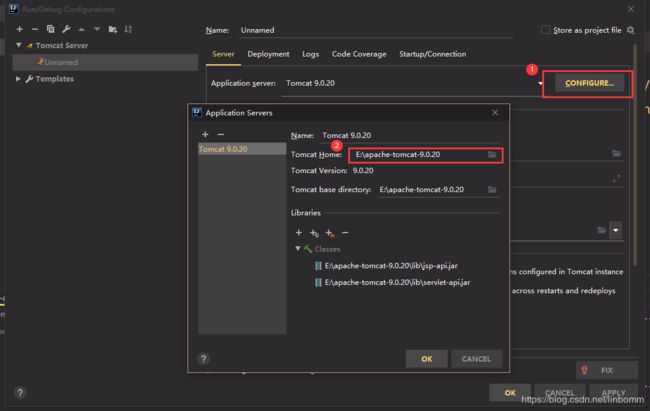Enable Store as project file checkbox
The image size is (650, 411).
click(x=545, y=30)
